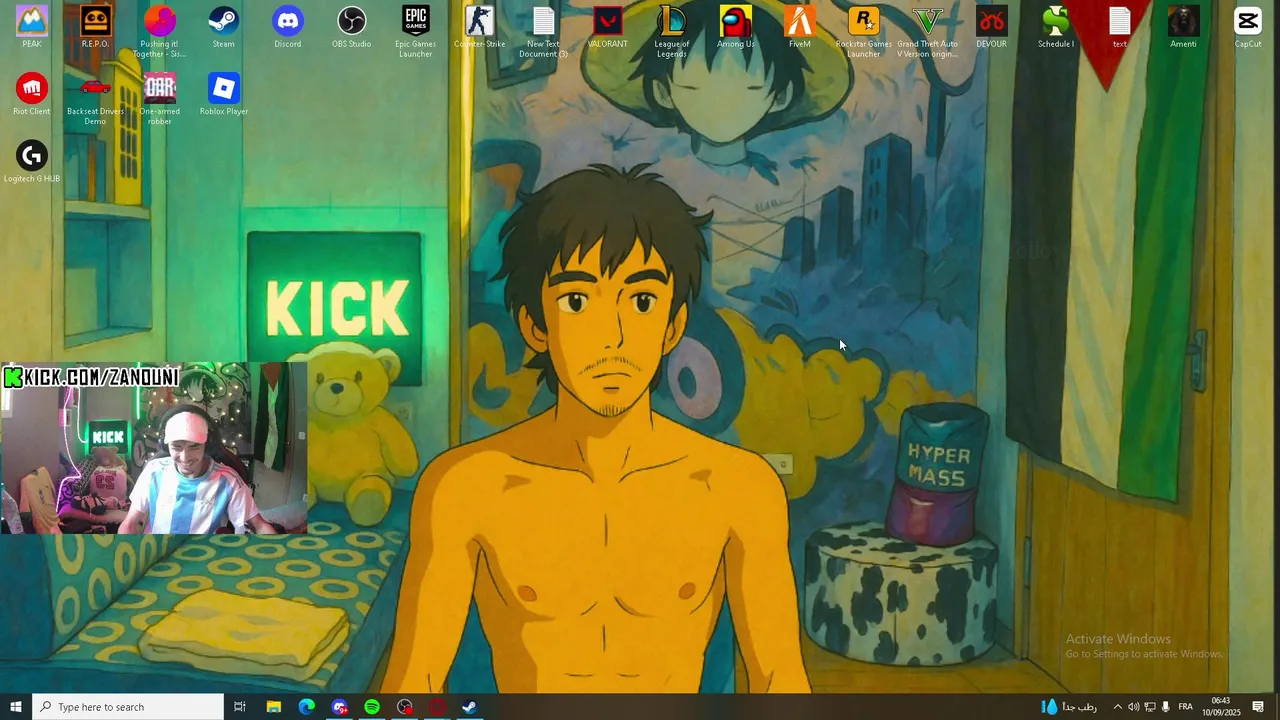Image resolution: width=1280 pixels, height=720 pixels.
Task: Open Task View in the taskbar
Action: [x=240, y=707]
